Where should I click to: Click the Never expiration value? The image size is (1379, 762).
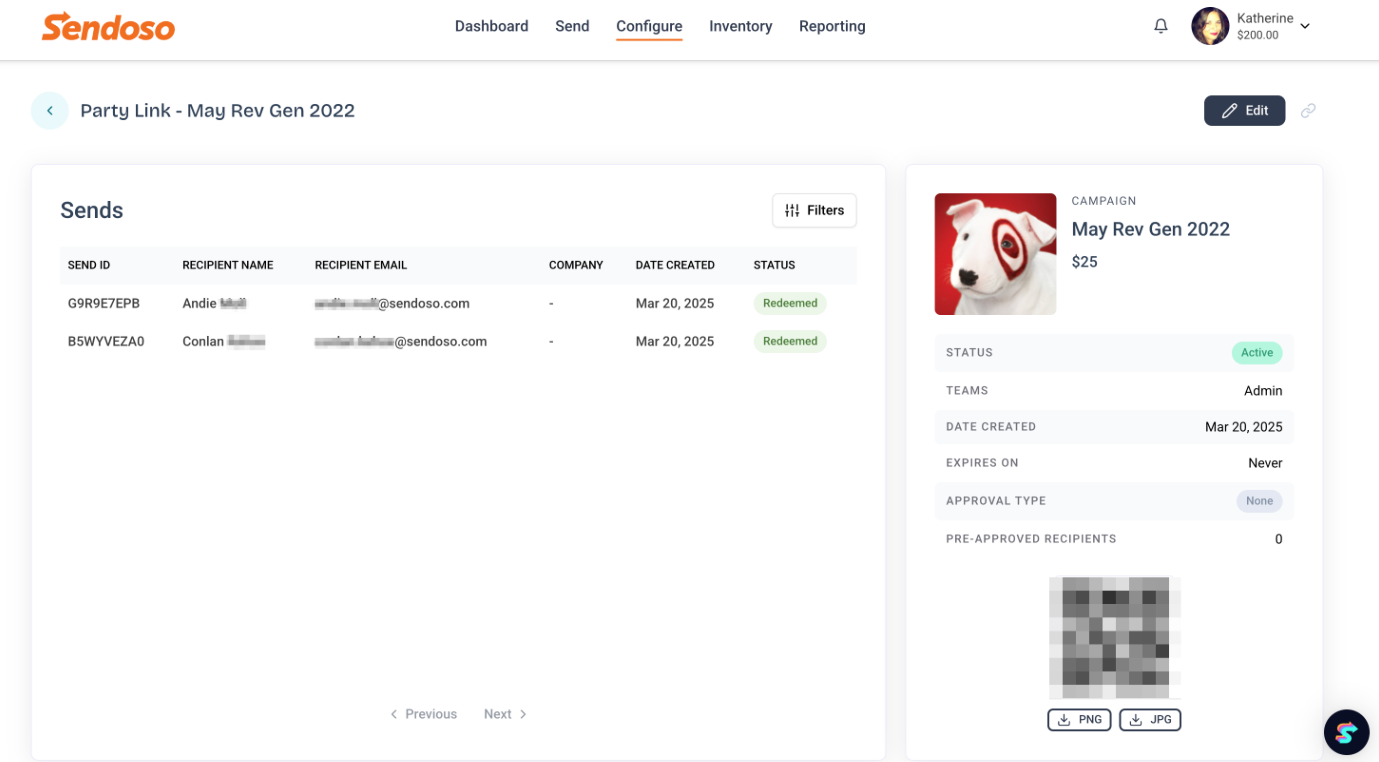pyautogui.click(x=1265, y=463)
